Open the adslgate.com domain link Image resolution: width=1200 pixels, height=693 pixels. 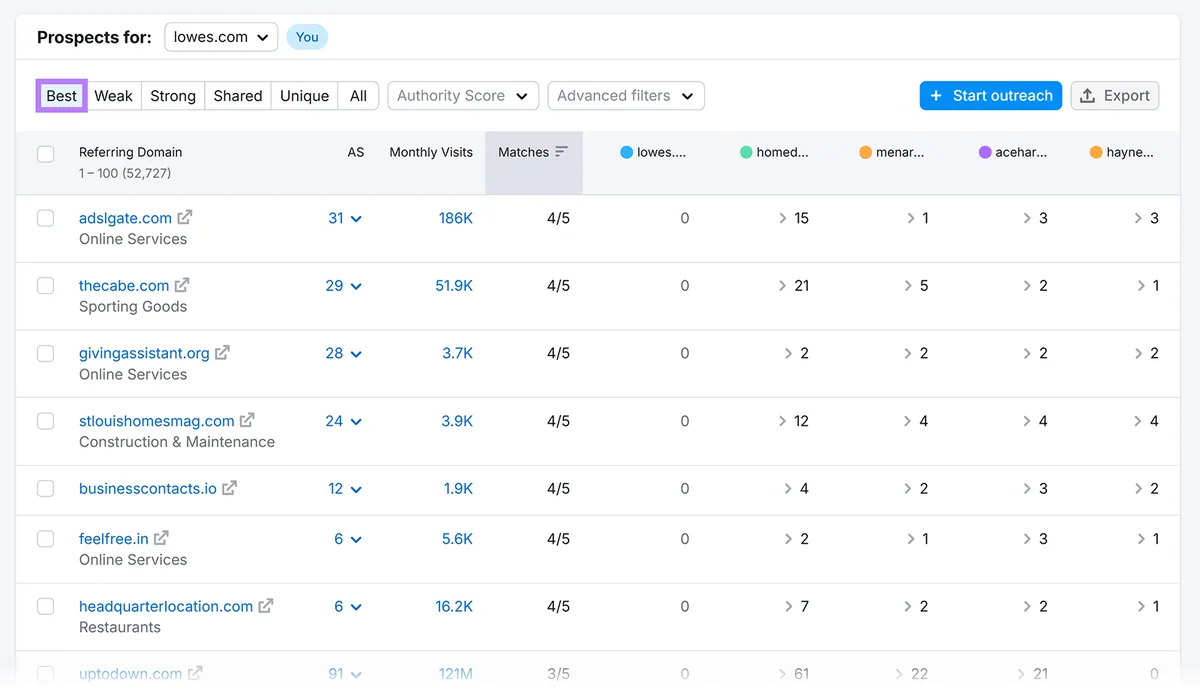click(x=125, y=218)
